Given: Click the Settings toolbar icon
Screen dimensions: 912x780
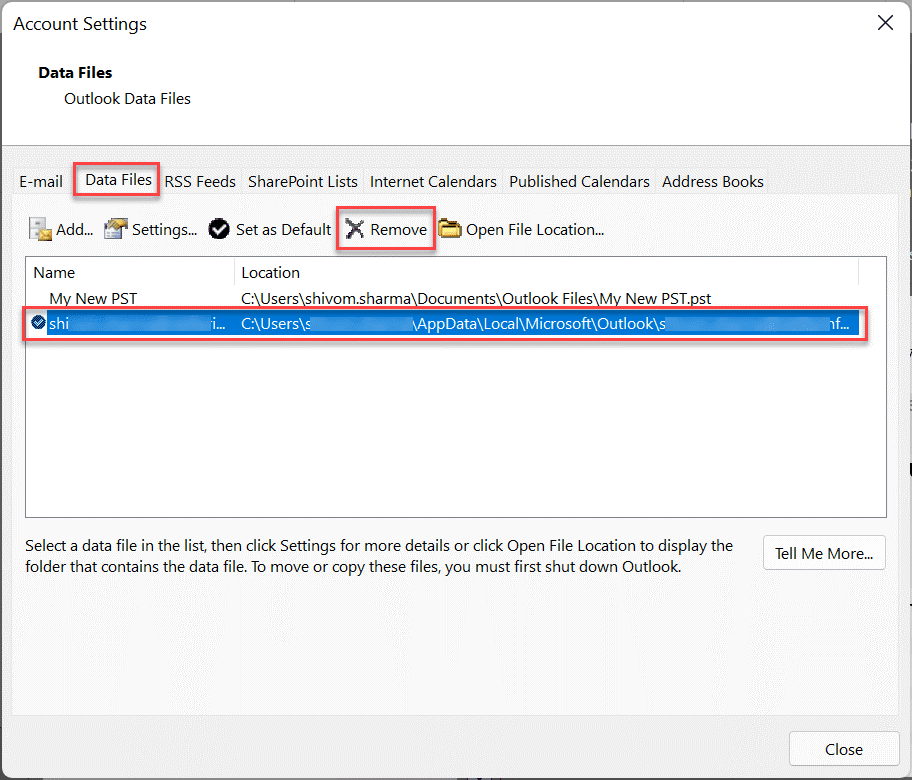Looking at the screenshot, I should [116, 229].
